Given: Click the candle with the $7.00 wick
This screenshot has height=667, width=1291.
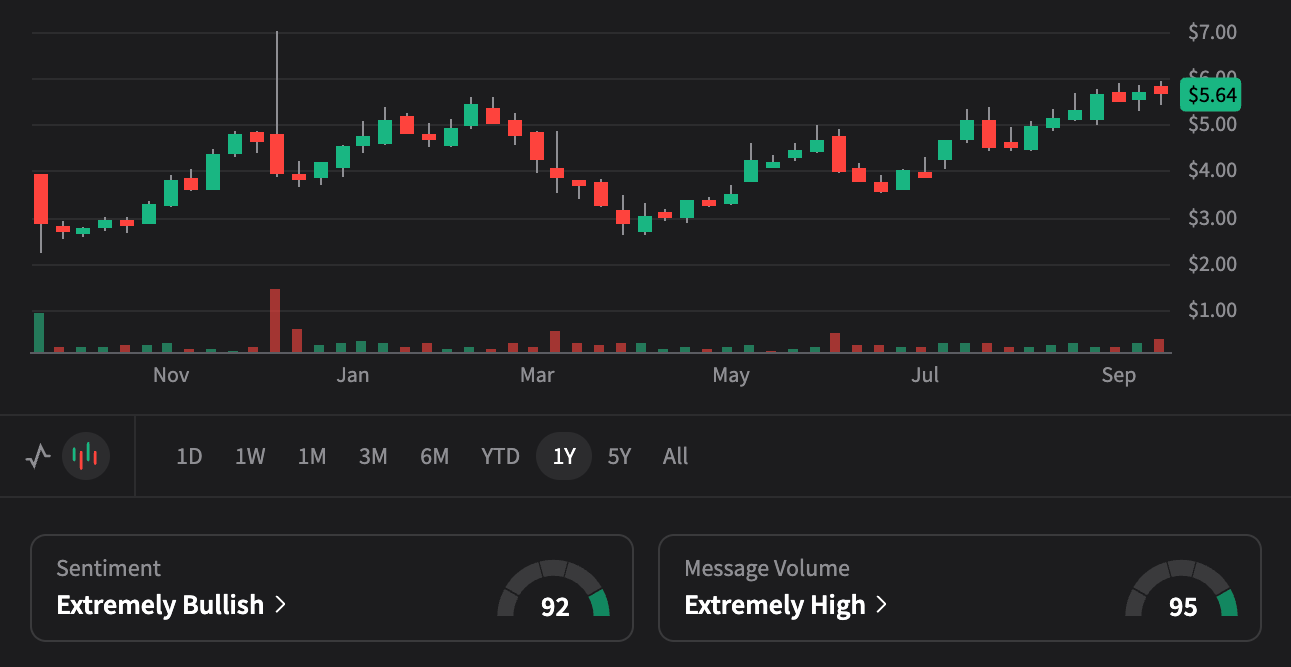Looking at the screenshot, I should coord(277,154).
